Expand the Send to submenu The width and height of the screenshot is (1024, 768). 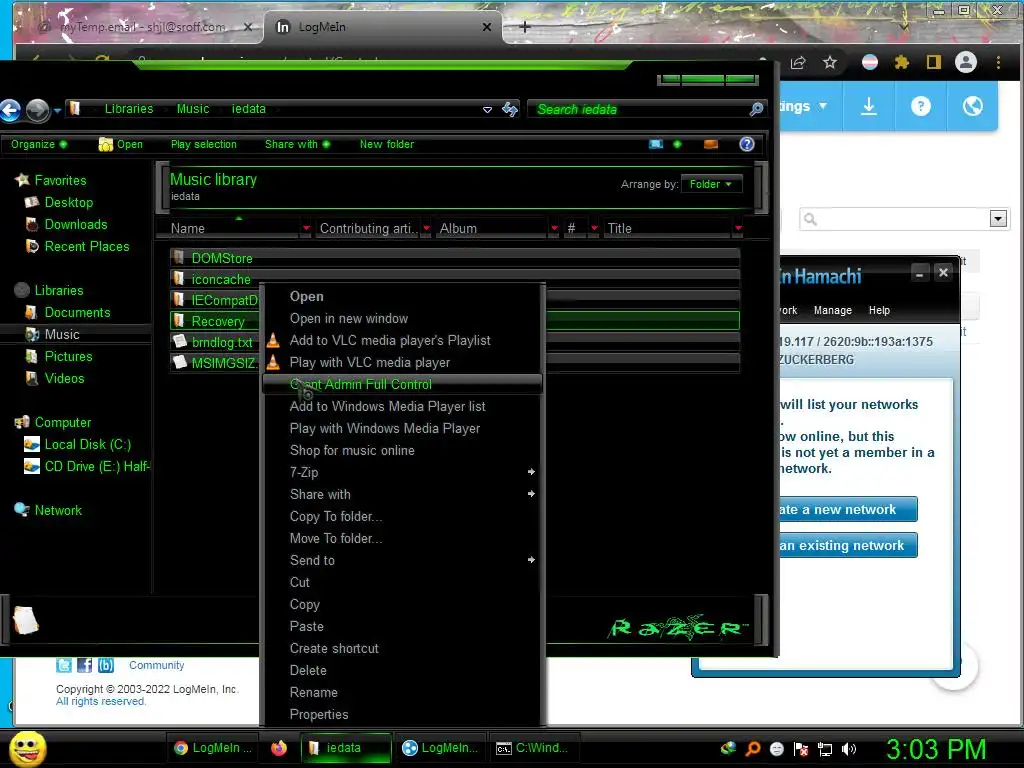click(x=402, y=560)
